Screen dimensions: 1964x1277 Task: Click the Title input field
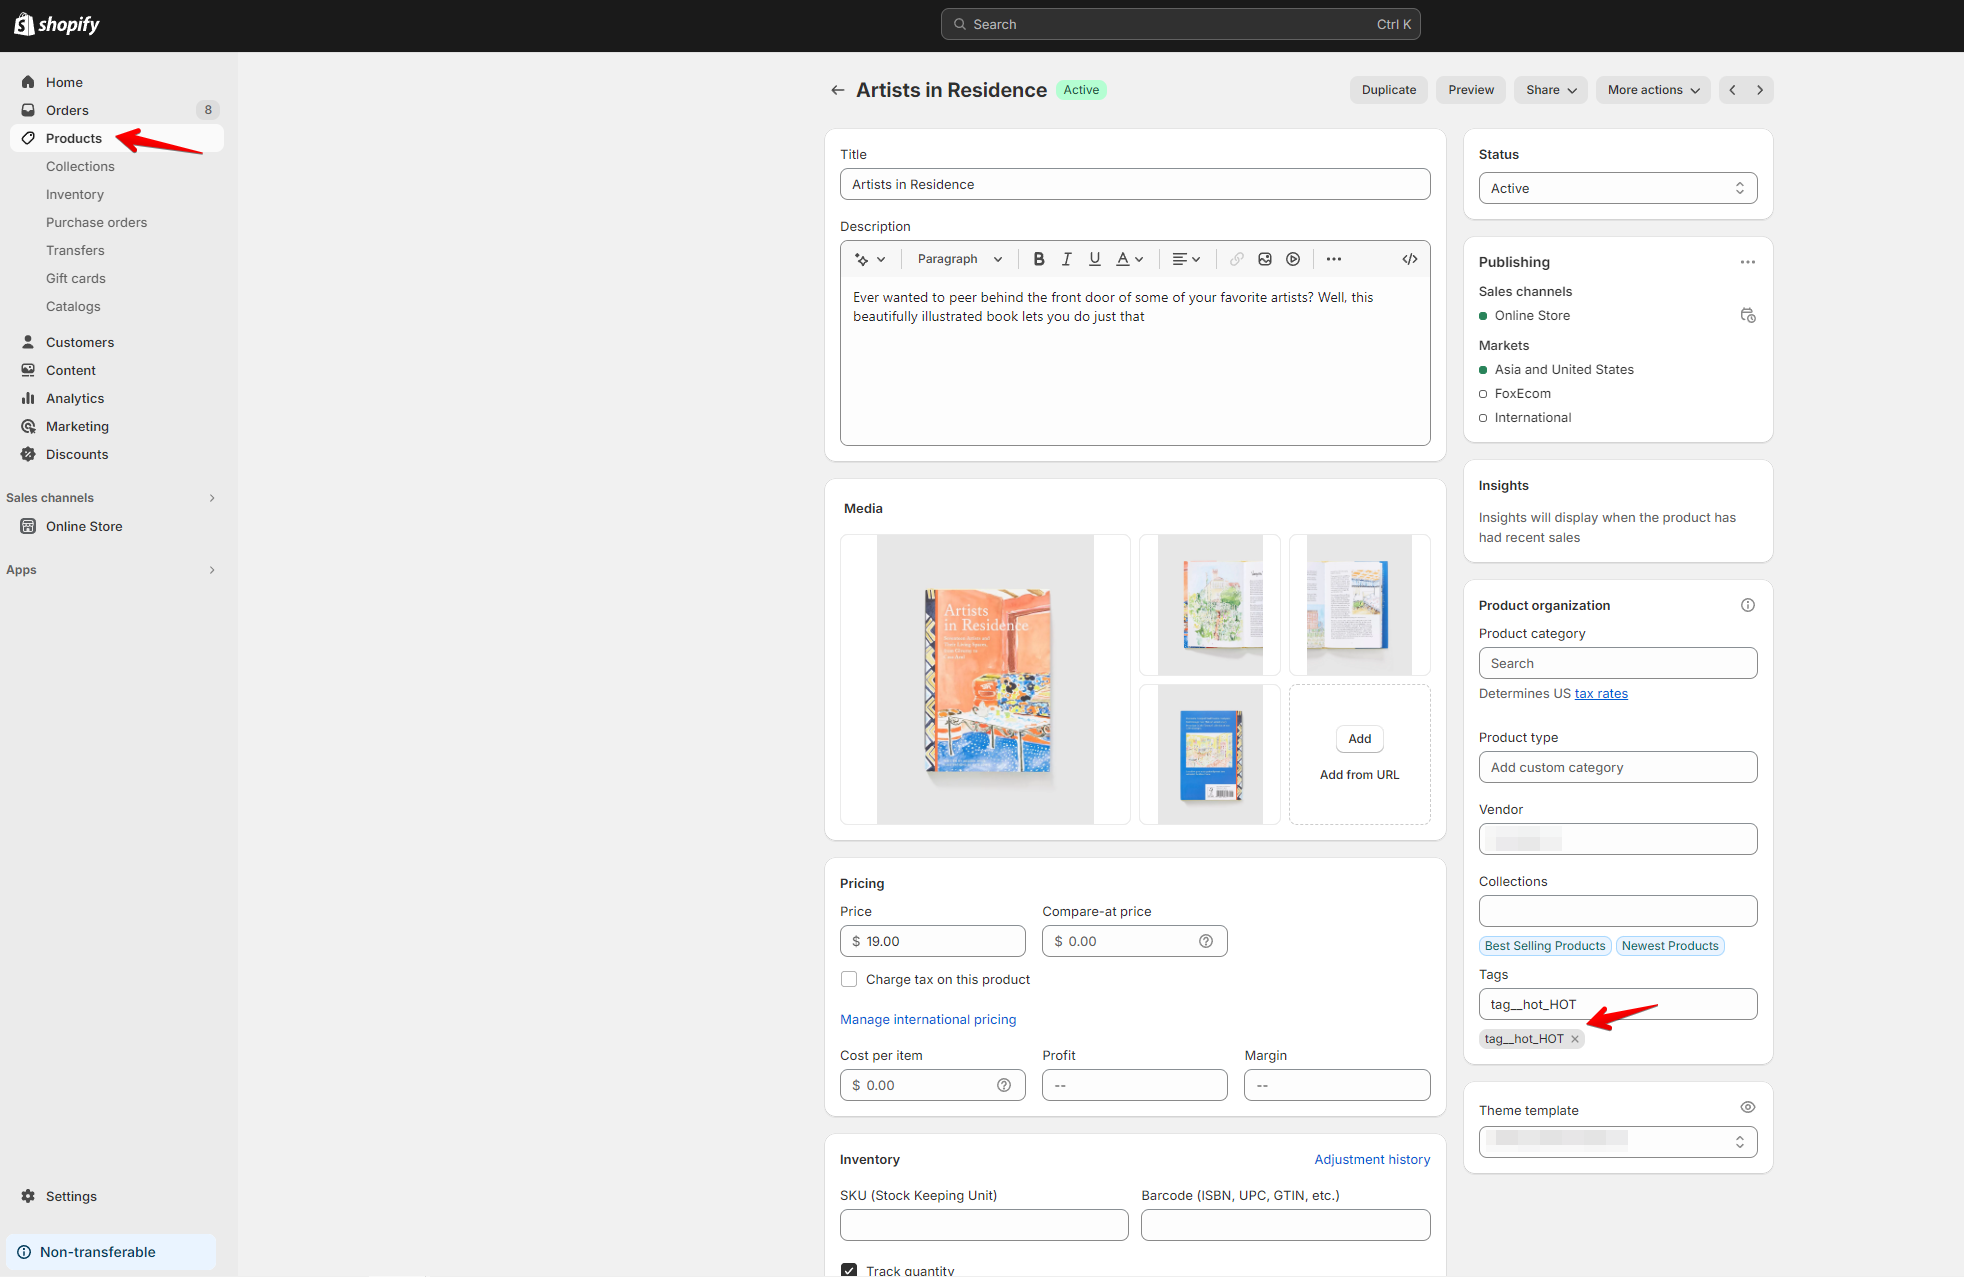tap(1135, 184)
